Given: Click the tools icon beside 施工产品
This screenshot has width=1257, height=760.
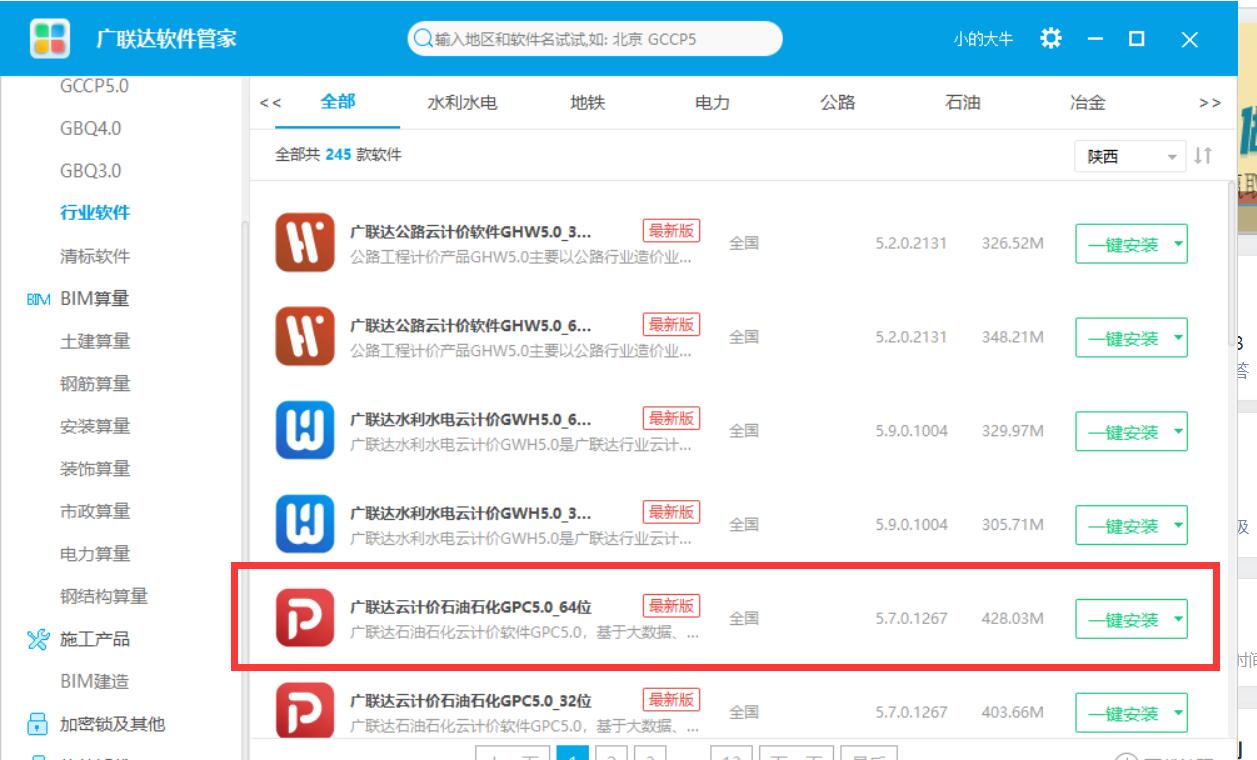Looking at the screenshot, I should point(37,639).
